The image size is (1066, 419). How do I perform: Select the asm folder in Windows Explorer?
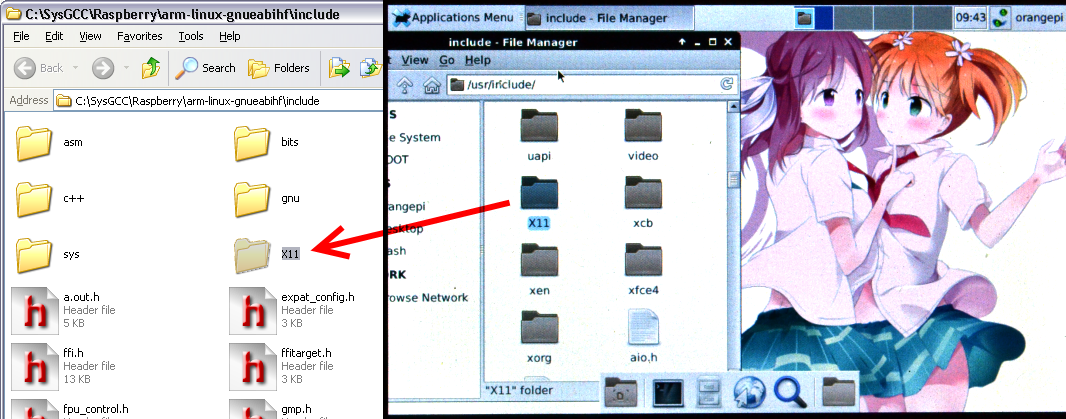[x=49, y=143]
